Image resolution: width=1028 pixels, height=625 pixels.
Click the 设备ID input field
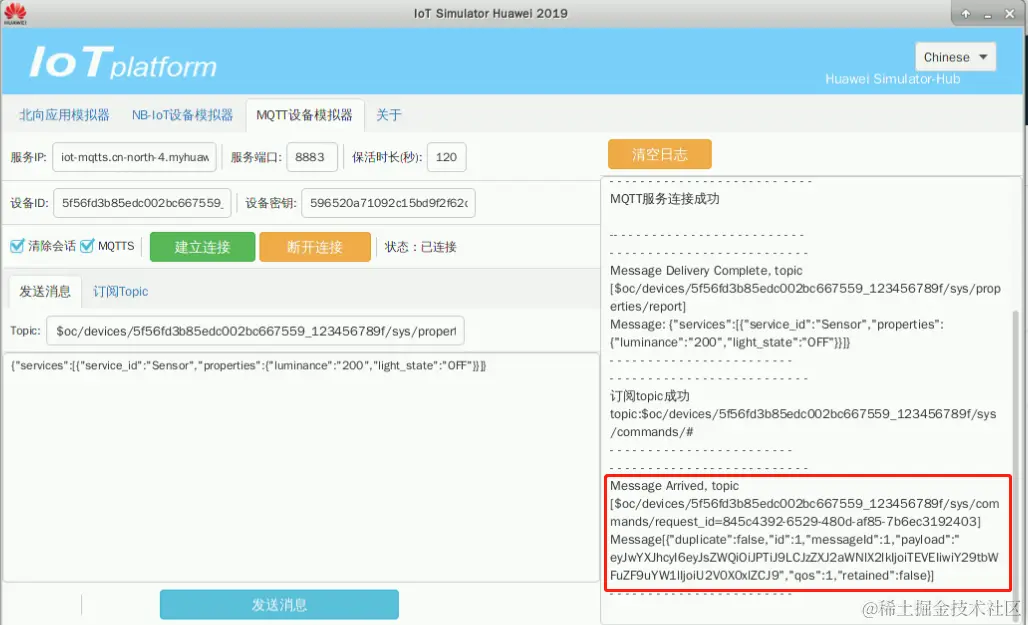click(142, 203)
